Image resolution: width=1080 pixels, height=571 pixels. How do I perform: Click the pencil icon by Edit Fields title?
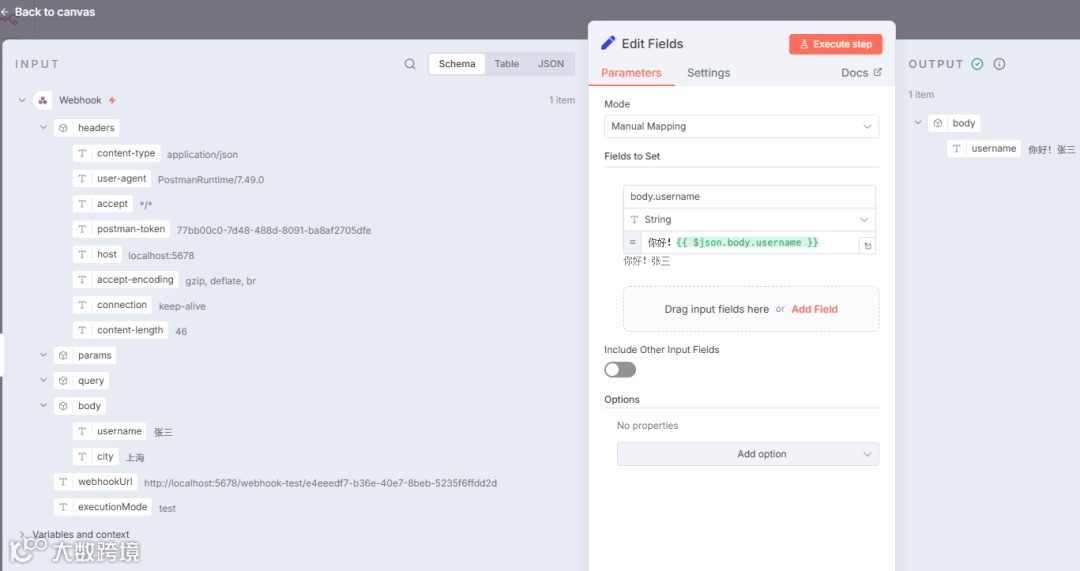click(608, 43)
